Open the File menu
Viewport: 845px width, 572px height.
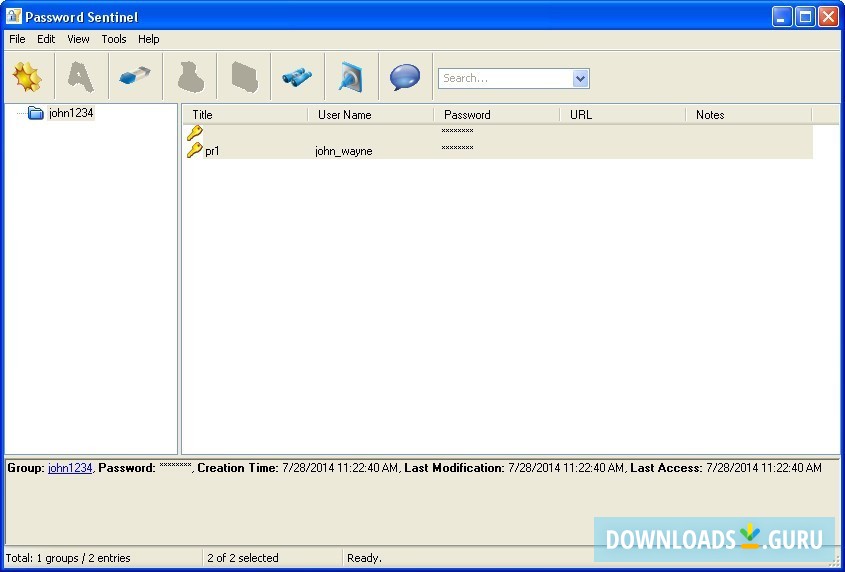click(x=17, y=39)
